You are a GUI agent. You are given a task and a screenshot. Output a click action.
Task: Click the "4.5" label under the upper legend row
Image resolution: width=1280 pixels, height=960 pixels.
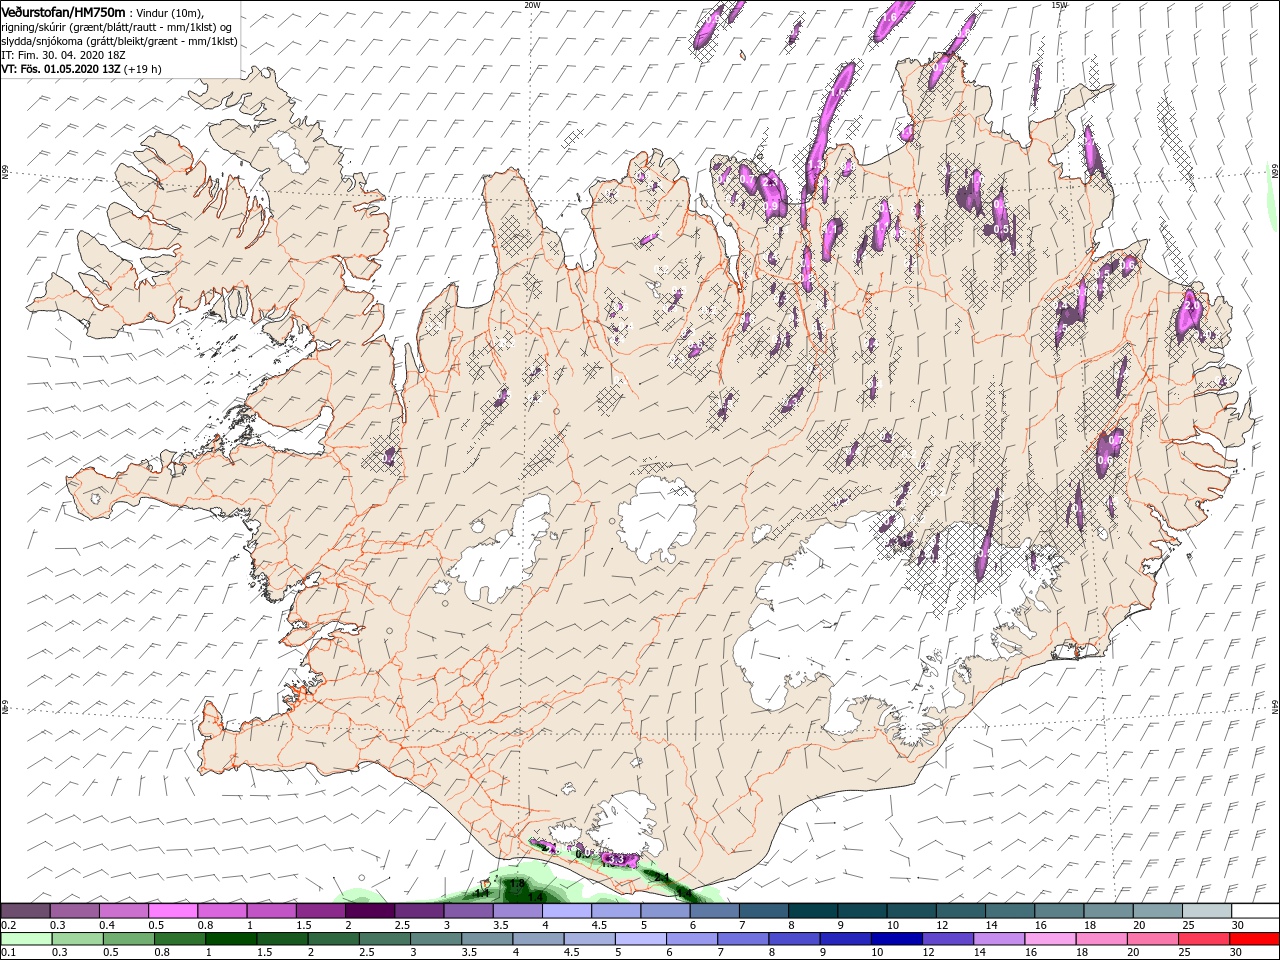tap(599, 925)
